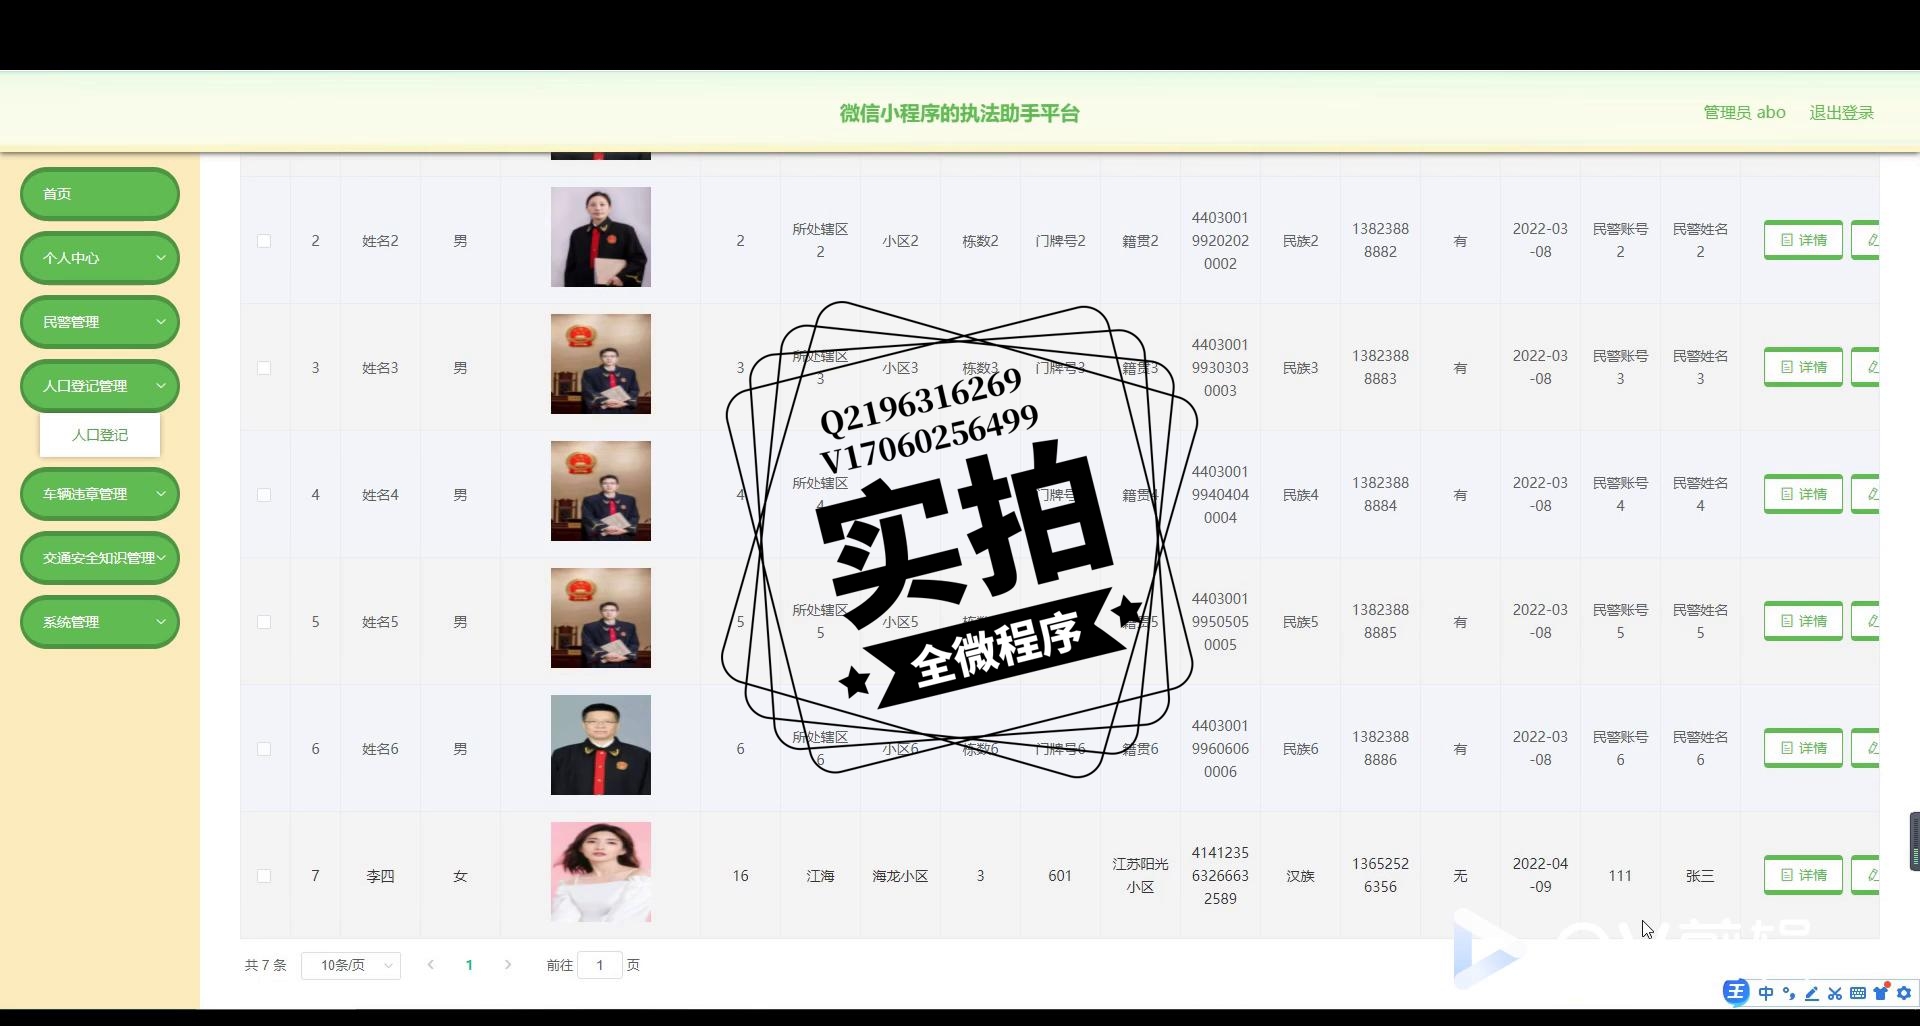Image resolution: width=1920 pixels, height=1026 pixels.
Task: Go to next page arrow in pagination
Action: (508, 965)
